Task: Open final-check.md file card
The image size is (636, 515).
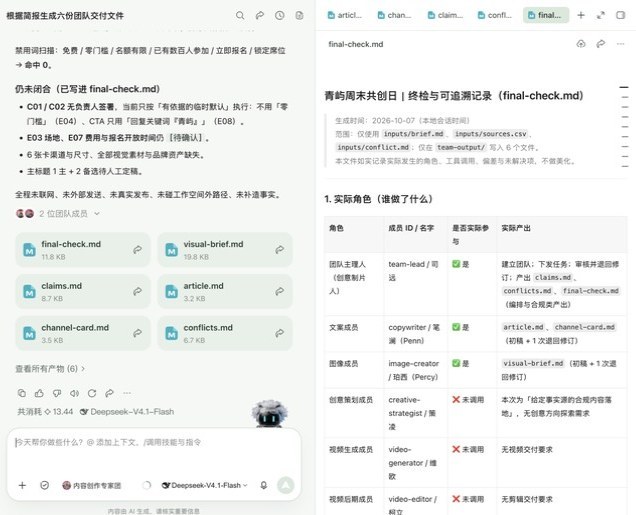Action: point(83,250)
